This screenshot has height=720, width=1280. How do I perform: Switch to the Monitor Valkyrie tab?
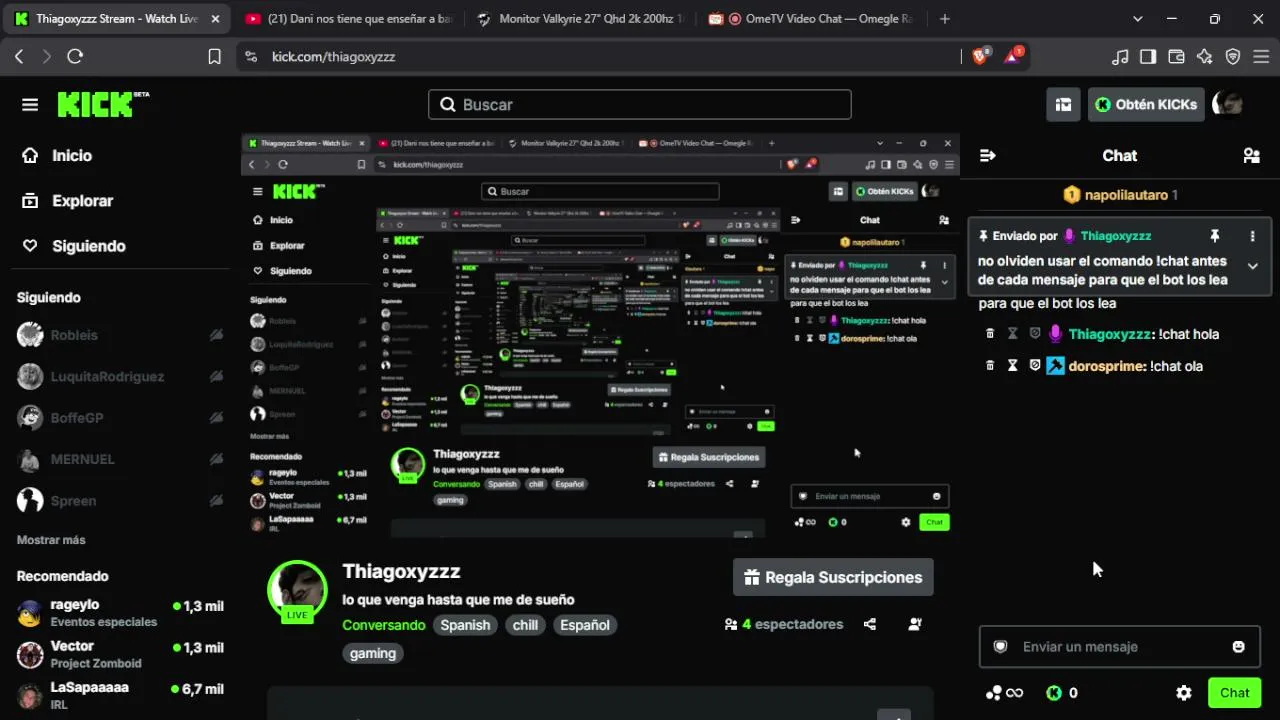(580, 19)
